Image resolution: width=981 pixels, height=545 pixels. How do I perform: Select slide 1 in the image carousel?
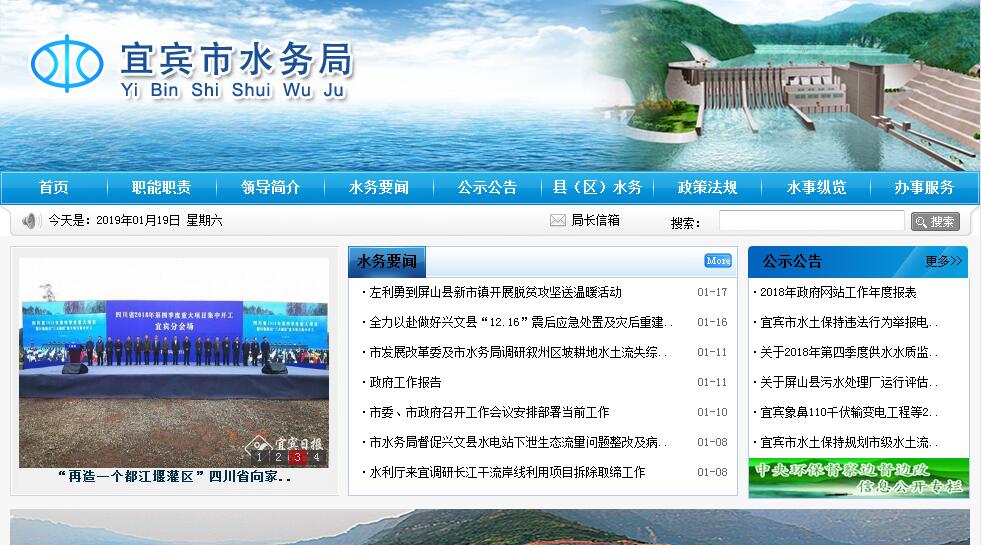coord(259,457)
